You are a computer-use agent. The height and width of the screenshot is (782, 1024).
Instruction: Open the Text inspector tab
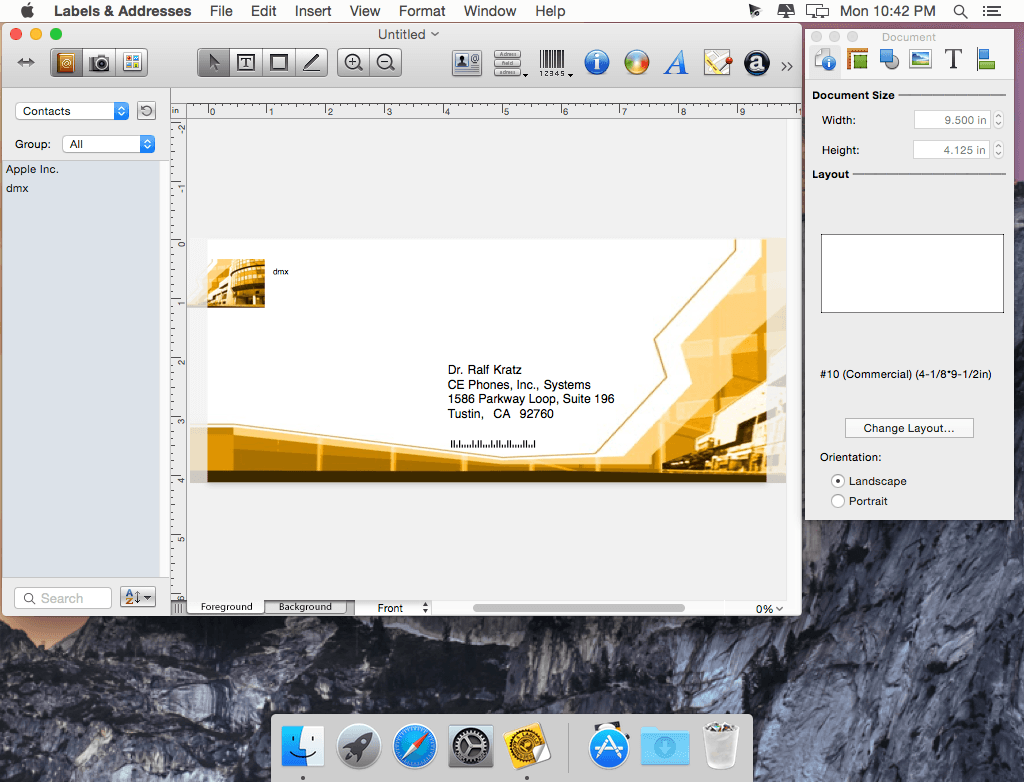click(953, 59)
